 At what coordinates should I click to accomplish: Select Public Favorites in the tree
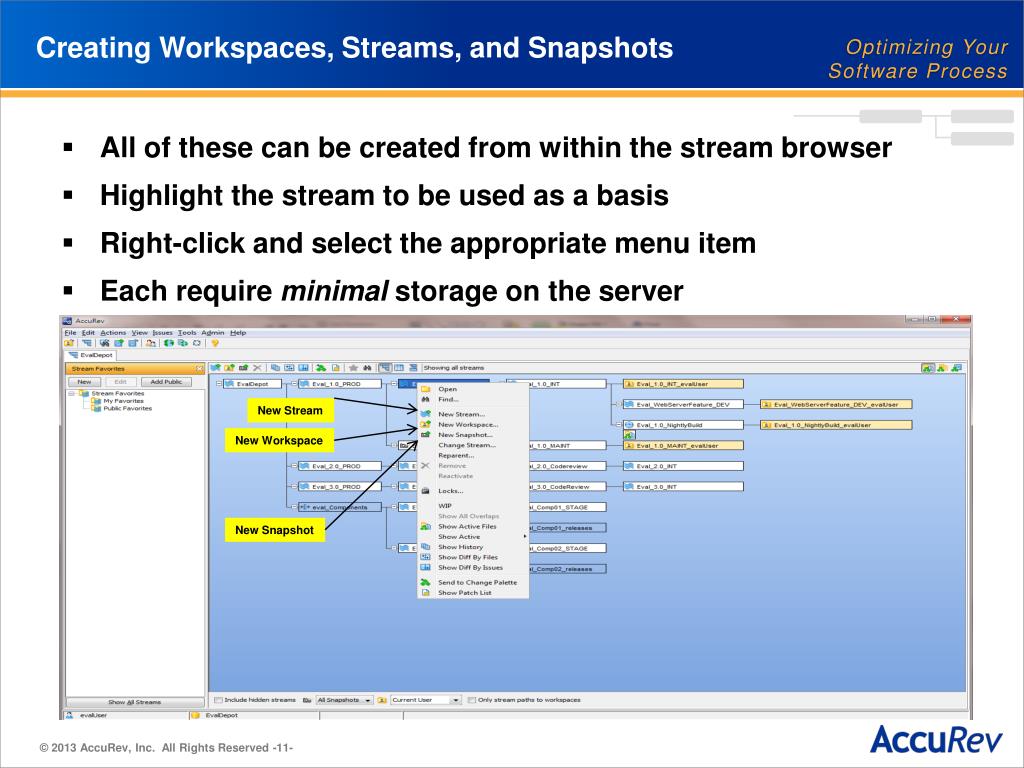point(127,409)
